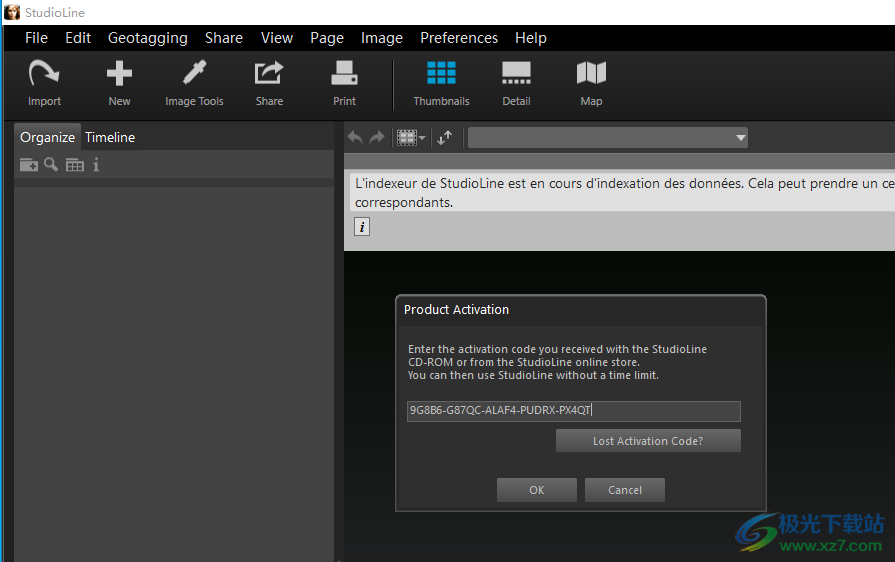Open the View menu
The height and width of the screenshot is (562, 895).
coord(277,38)
